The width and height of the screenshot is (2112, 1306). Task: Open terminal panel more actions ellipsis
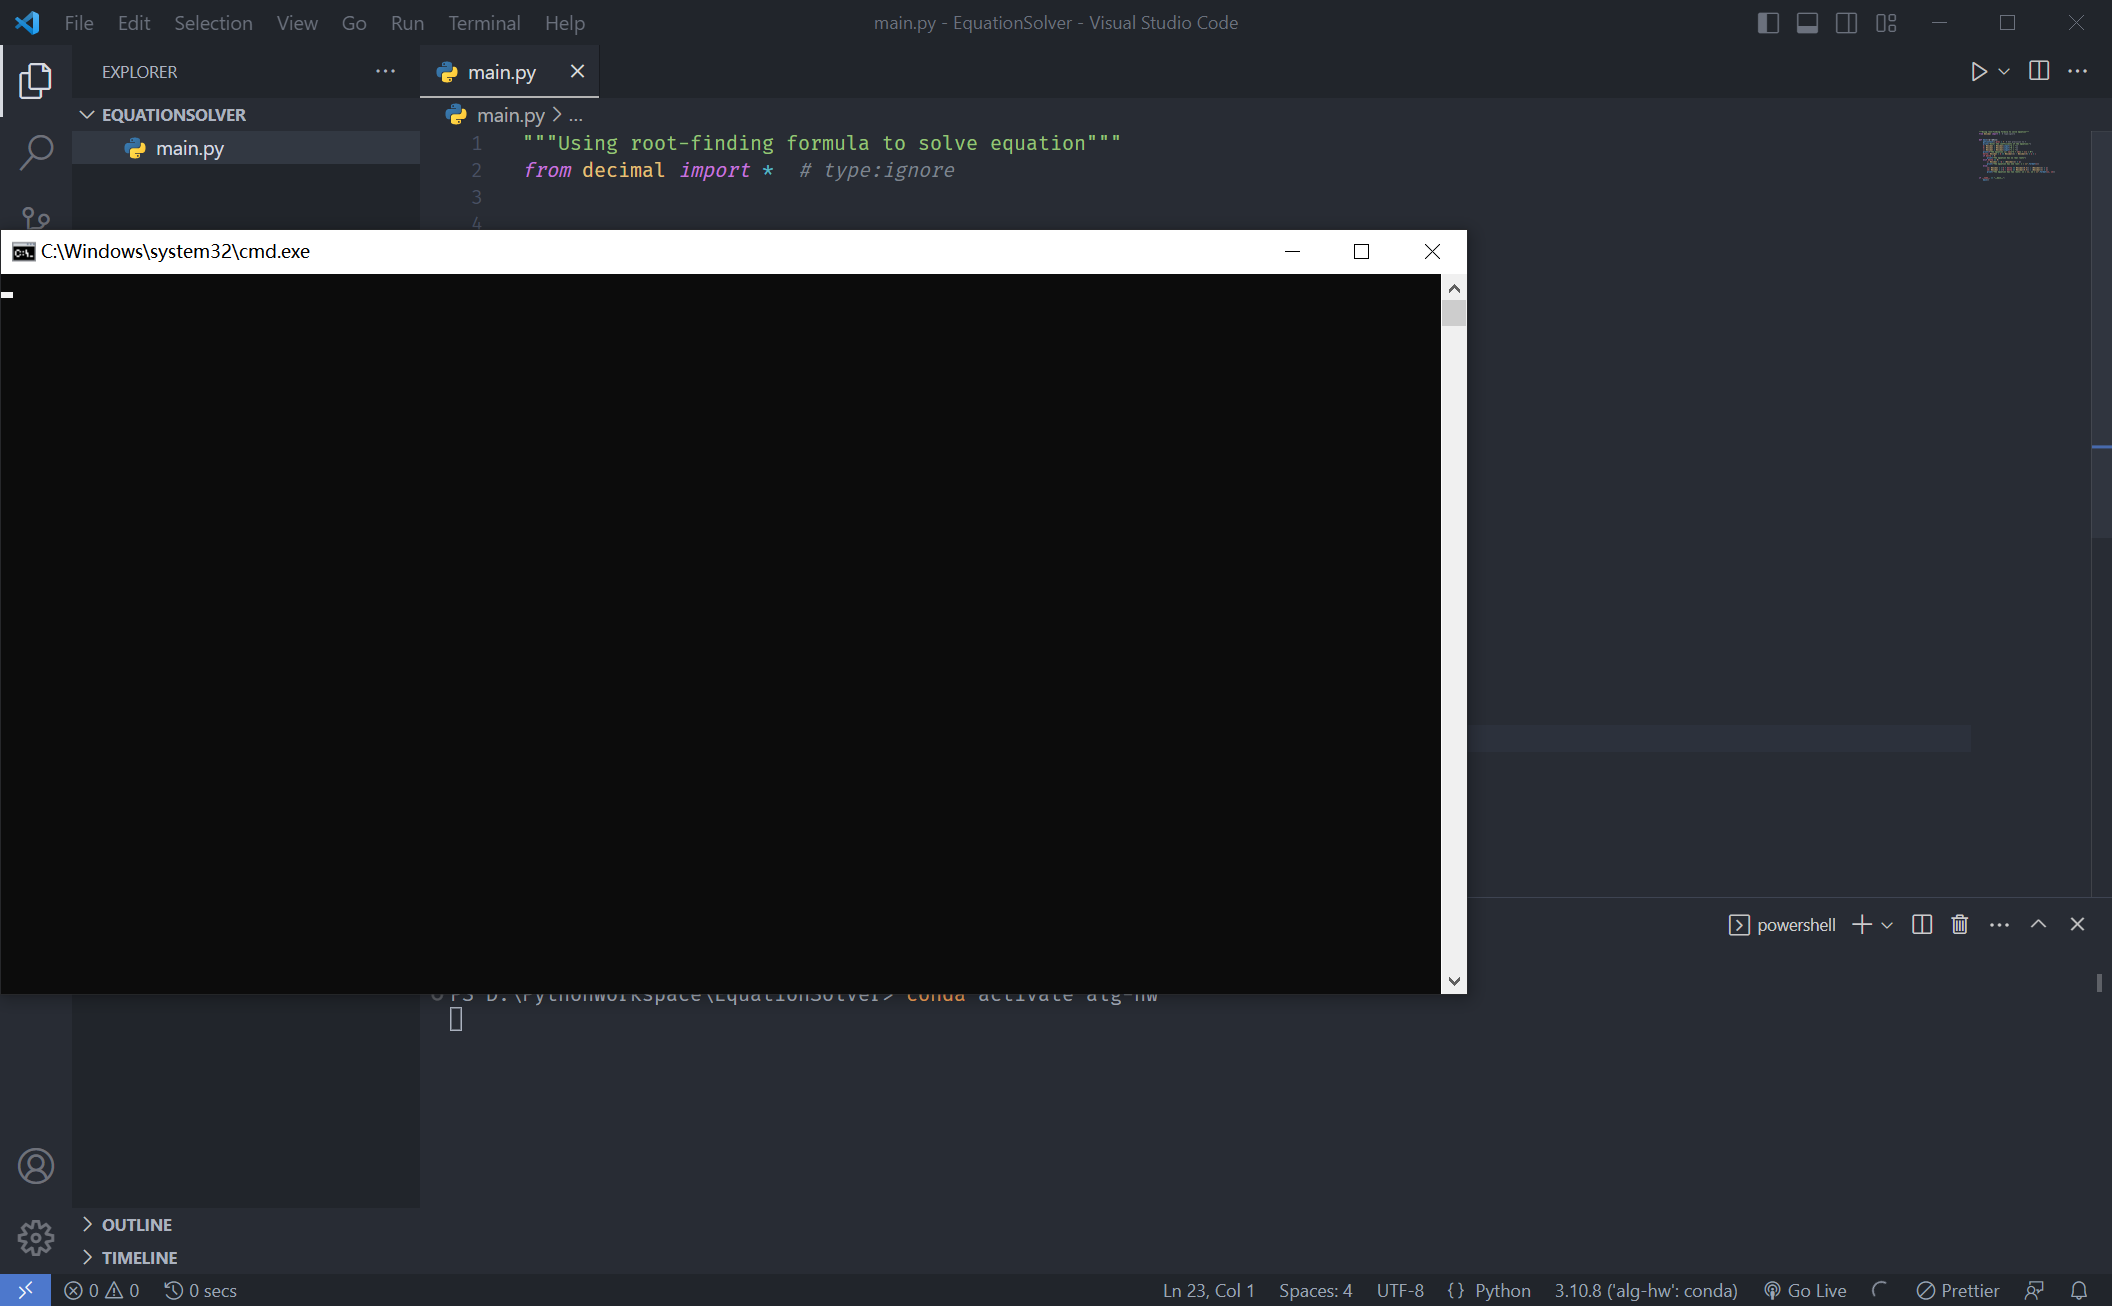(x=2000, y=925)
